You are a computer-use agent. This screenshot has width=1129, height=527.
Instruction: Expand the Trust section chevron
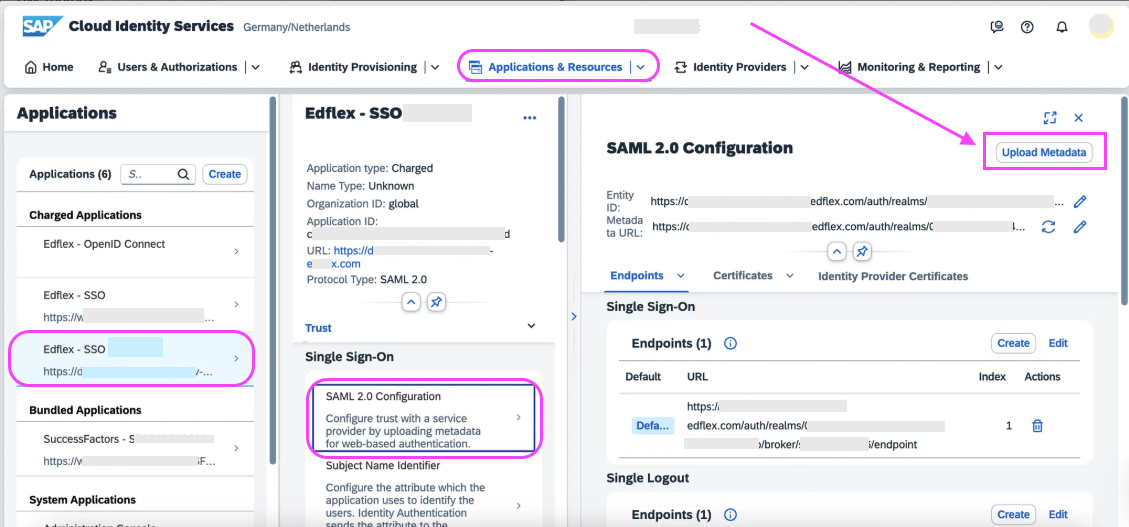[531, 326]
